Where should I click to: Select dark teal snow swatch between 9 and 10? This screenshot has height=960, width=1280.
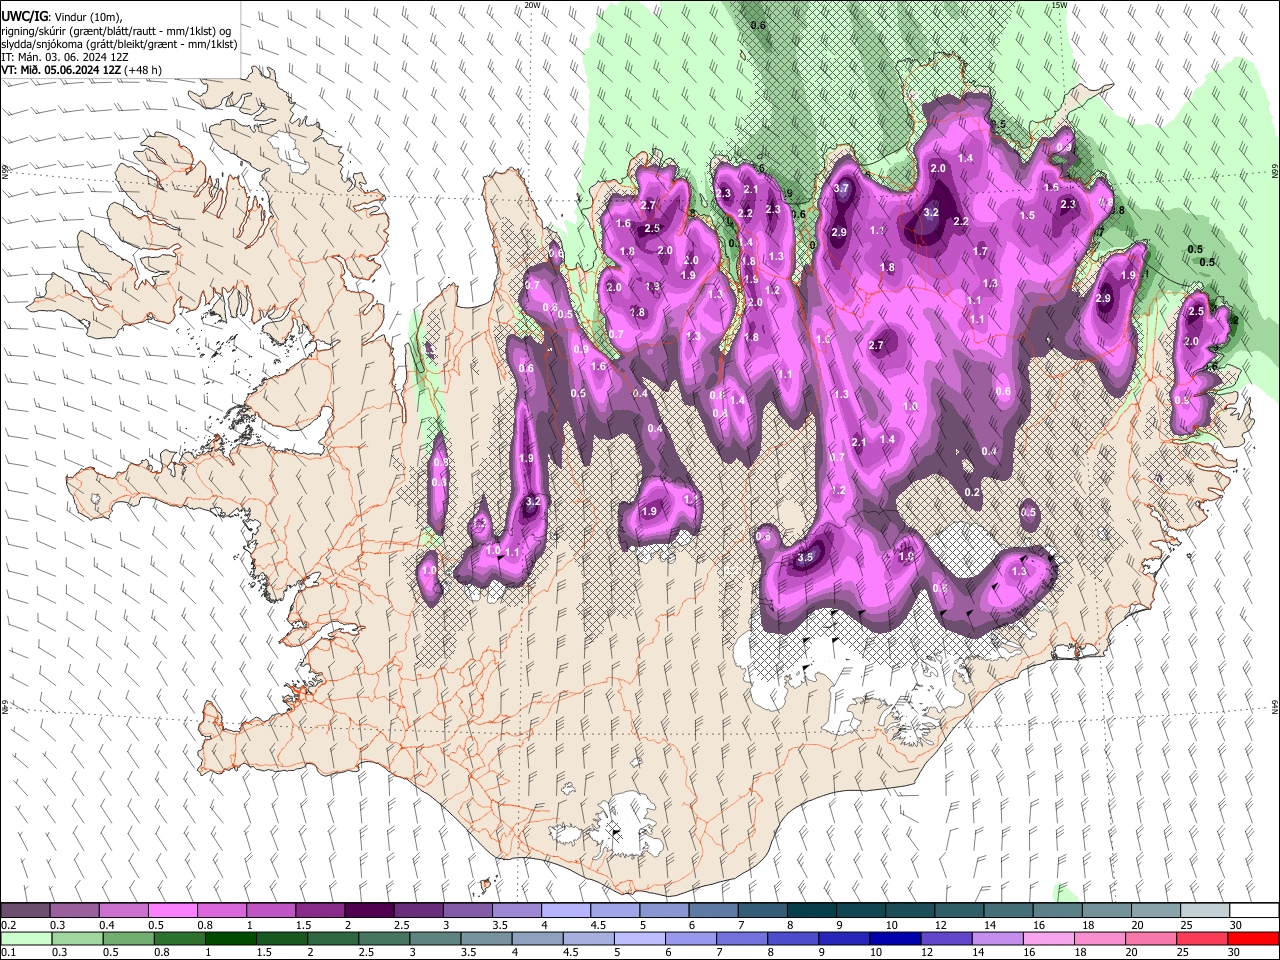861,911
